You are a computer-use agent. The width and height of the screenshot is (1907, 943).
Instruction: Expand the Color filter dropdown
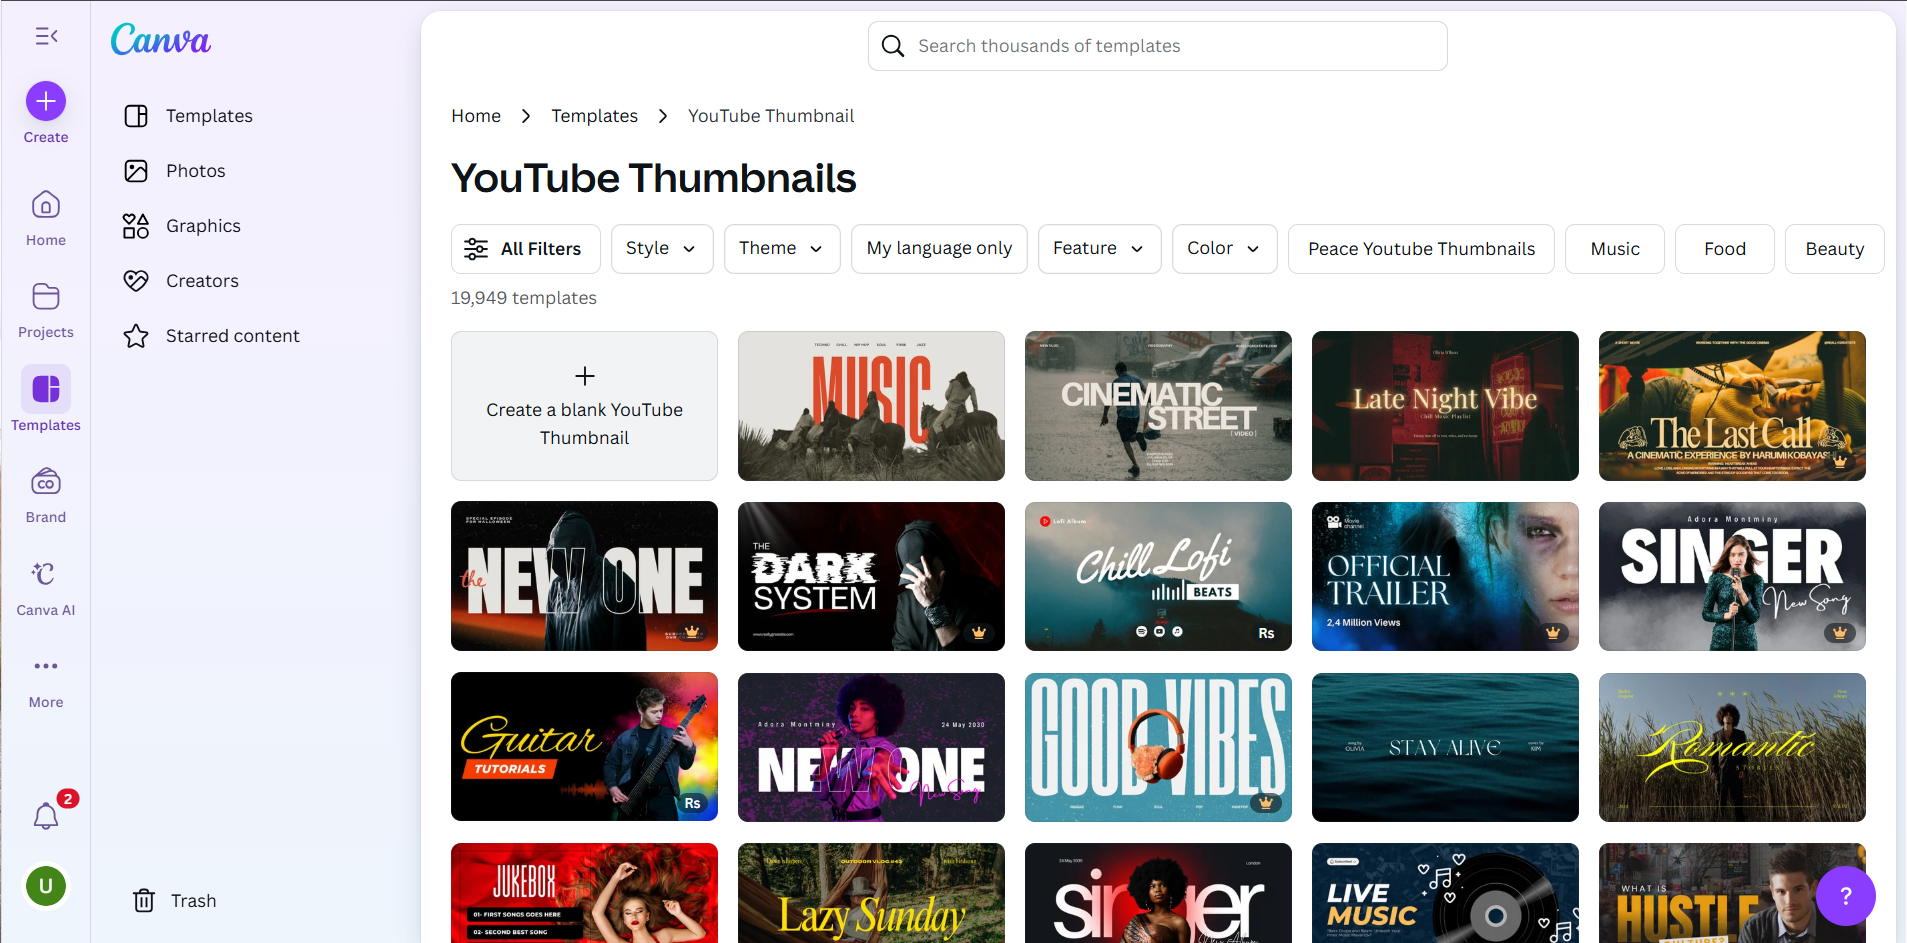point(1224,248)
